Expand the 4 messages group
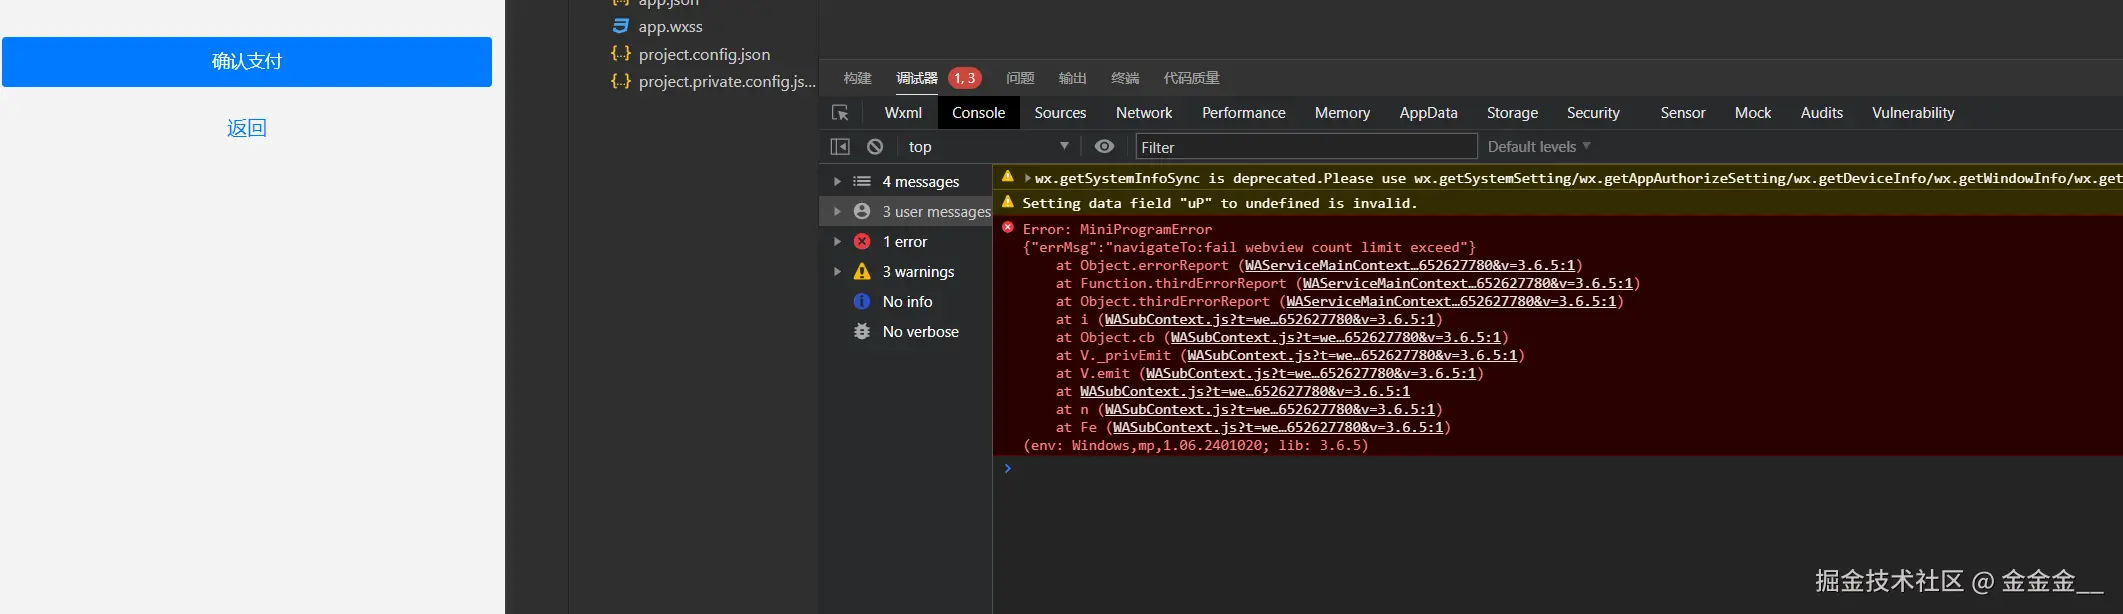Viewport: 2123px width, 614px height. (837, 182)
